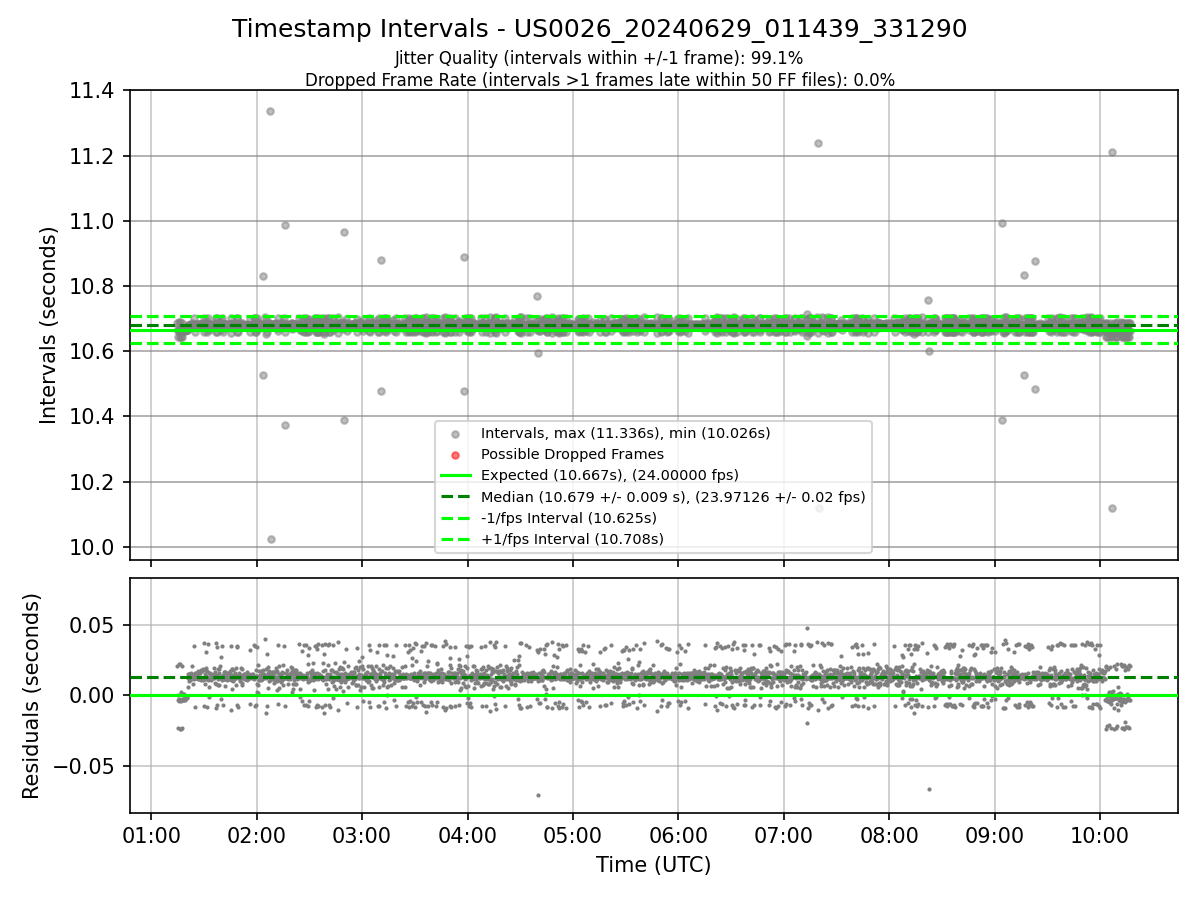This screenshot has height=900, width=1200.
Task: Click the residuals tick label '−0.05'
Action: tap(85, 767)
